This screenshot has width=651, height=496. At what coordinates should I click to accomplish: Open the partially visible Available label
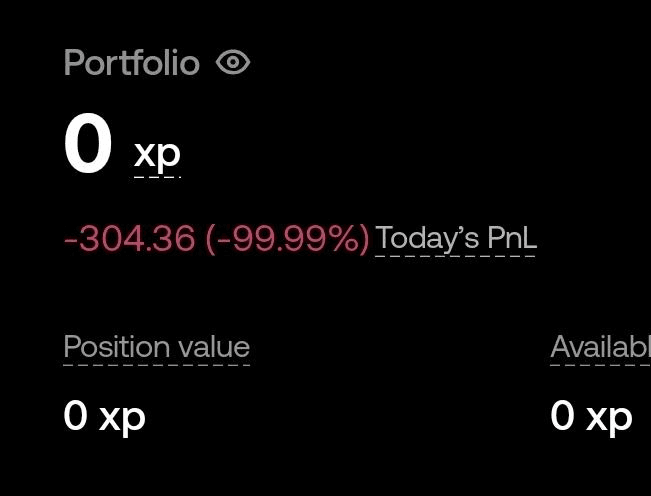pyautogui.click(x=600, y=347)
